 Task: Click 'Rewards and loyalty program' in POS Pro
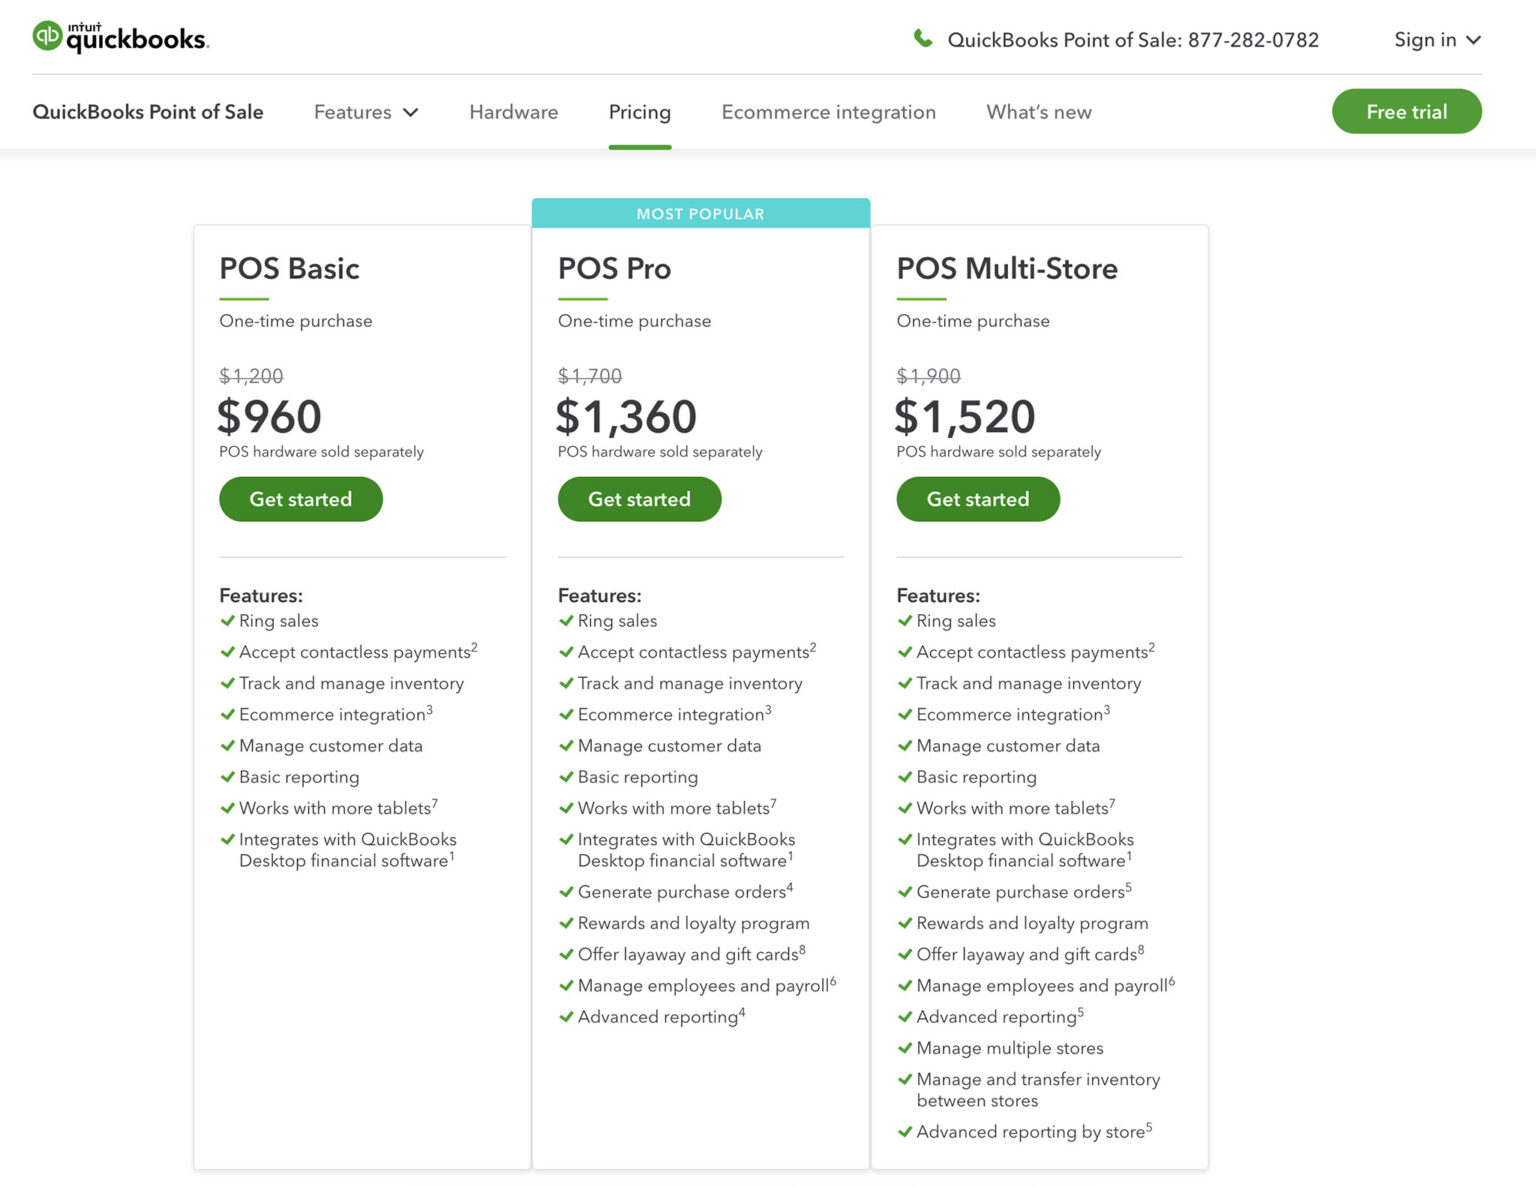694,923
